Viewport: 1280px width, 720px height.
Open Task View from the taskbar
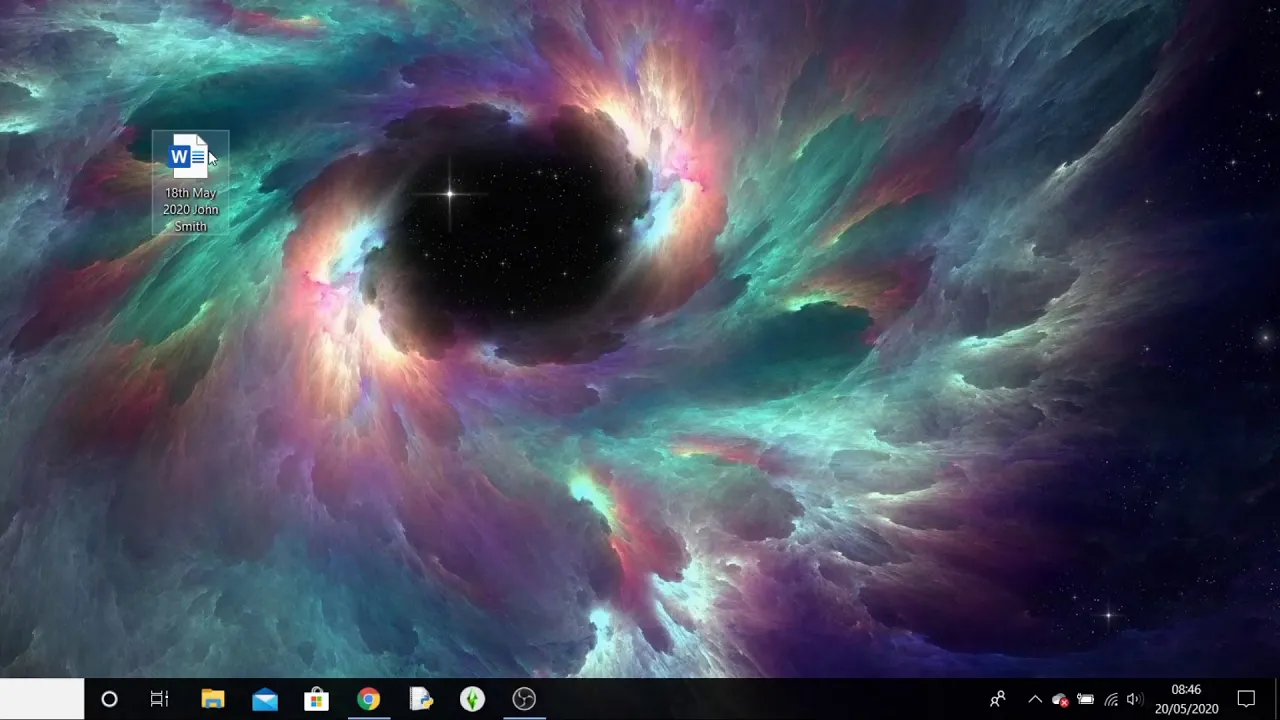tap(159, 699)
